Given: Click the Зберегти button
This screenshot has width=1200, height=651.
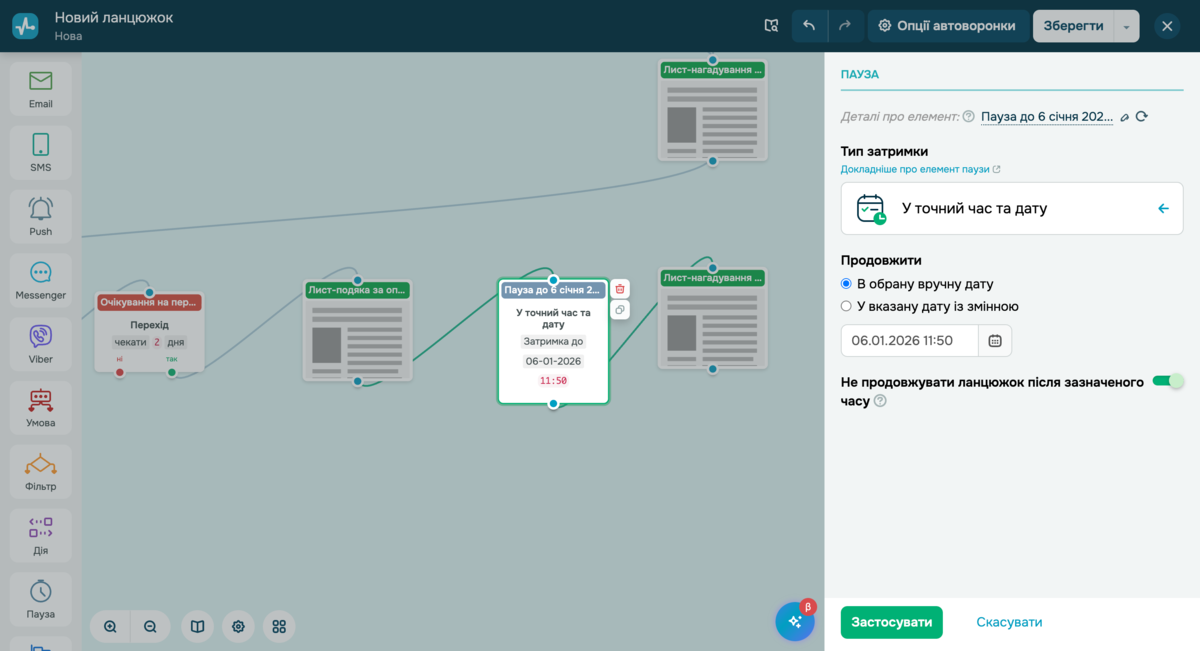Looking at the screenshot, I should tap(1074, 26).
